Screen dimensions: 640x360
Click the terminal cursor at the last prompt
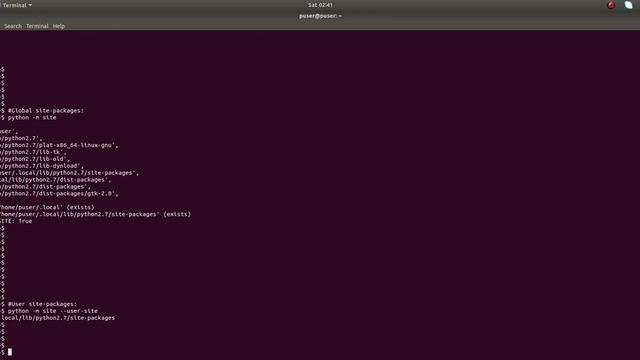(x=10, y=352)
